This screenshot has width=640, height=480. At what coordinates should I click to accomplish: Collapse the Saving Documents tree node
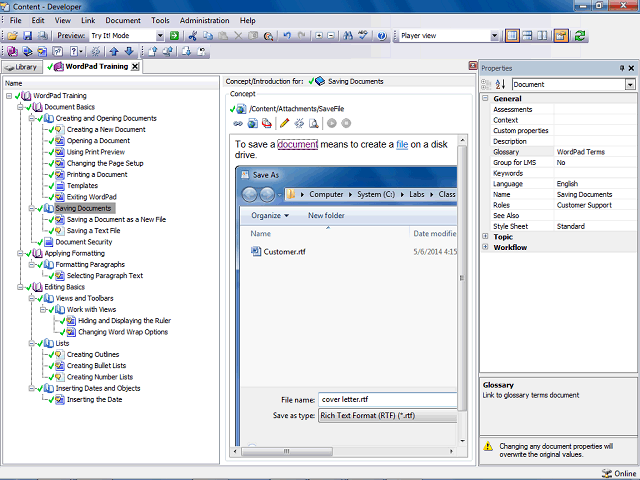pyautogui.click(x=31, y=209)
